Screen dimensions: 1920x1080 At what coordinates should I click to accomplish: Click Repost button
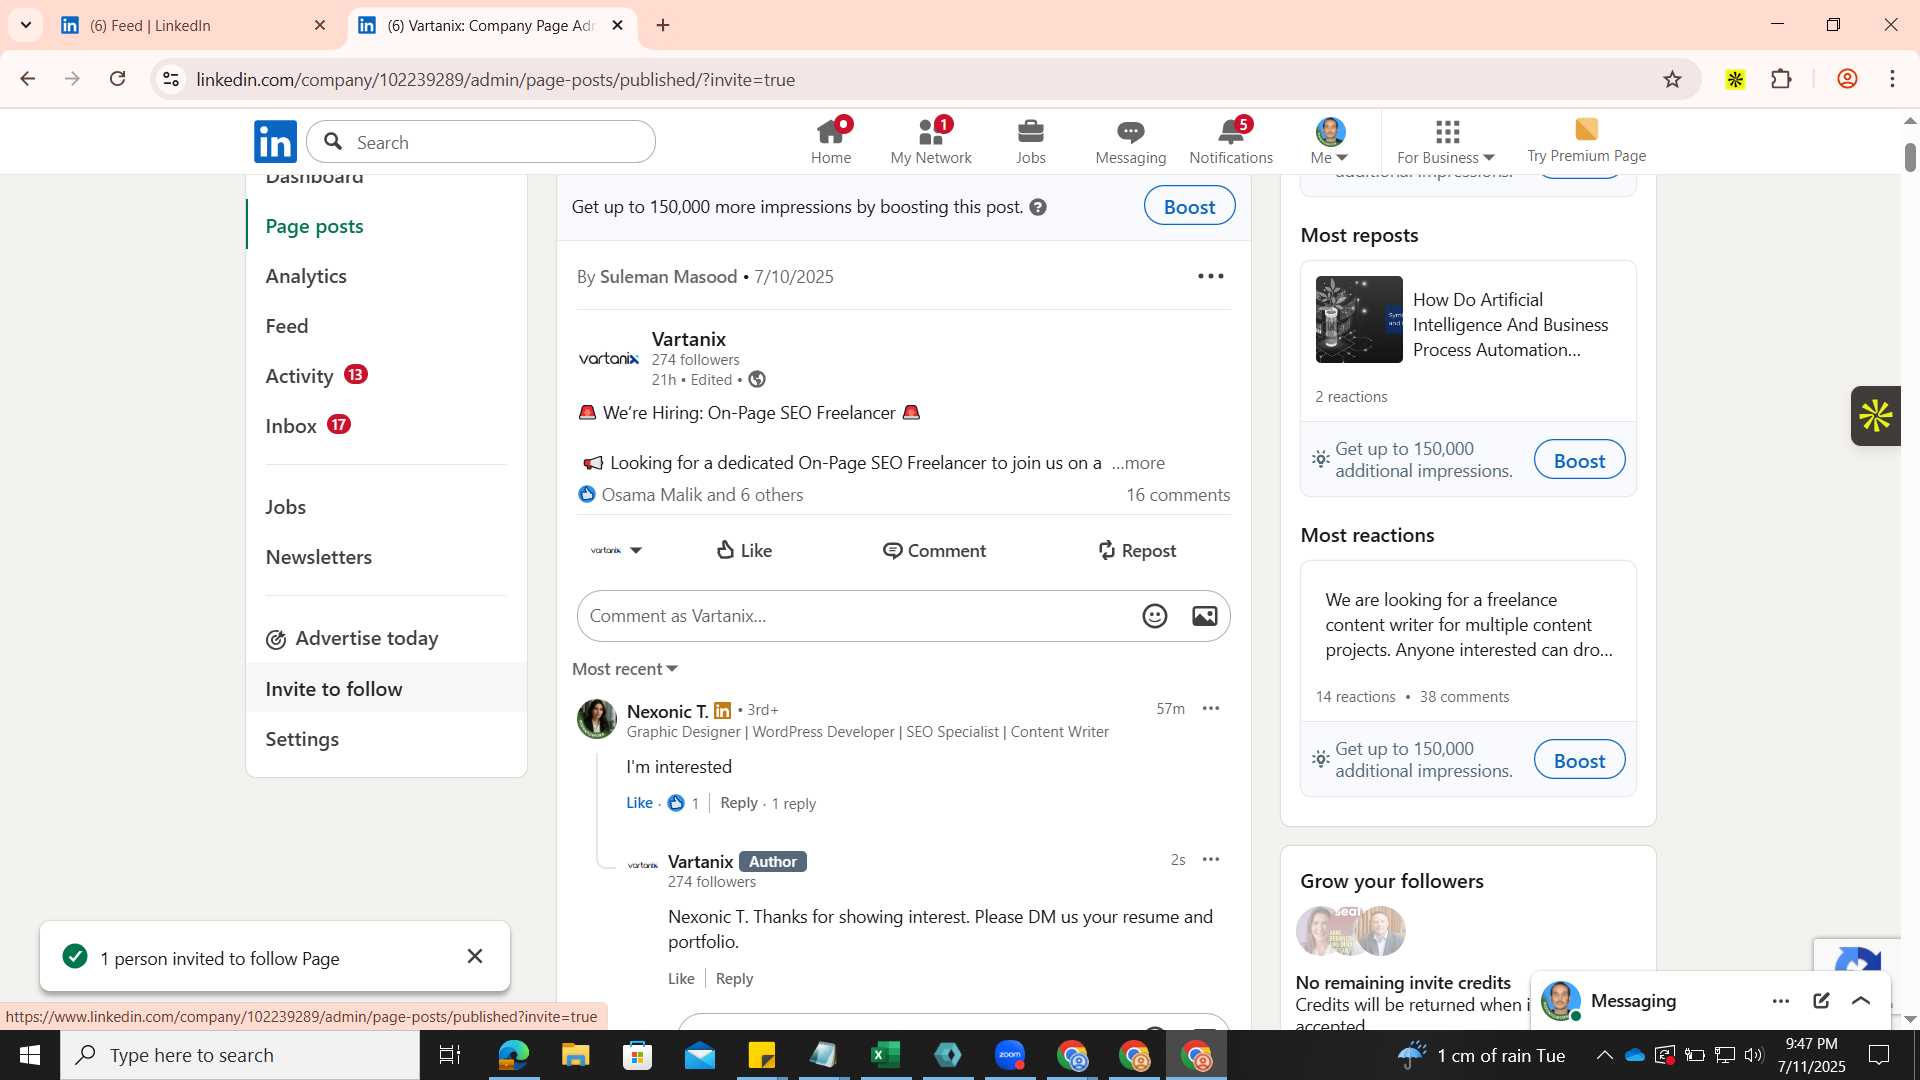pos(1137,551)
